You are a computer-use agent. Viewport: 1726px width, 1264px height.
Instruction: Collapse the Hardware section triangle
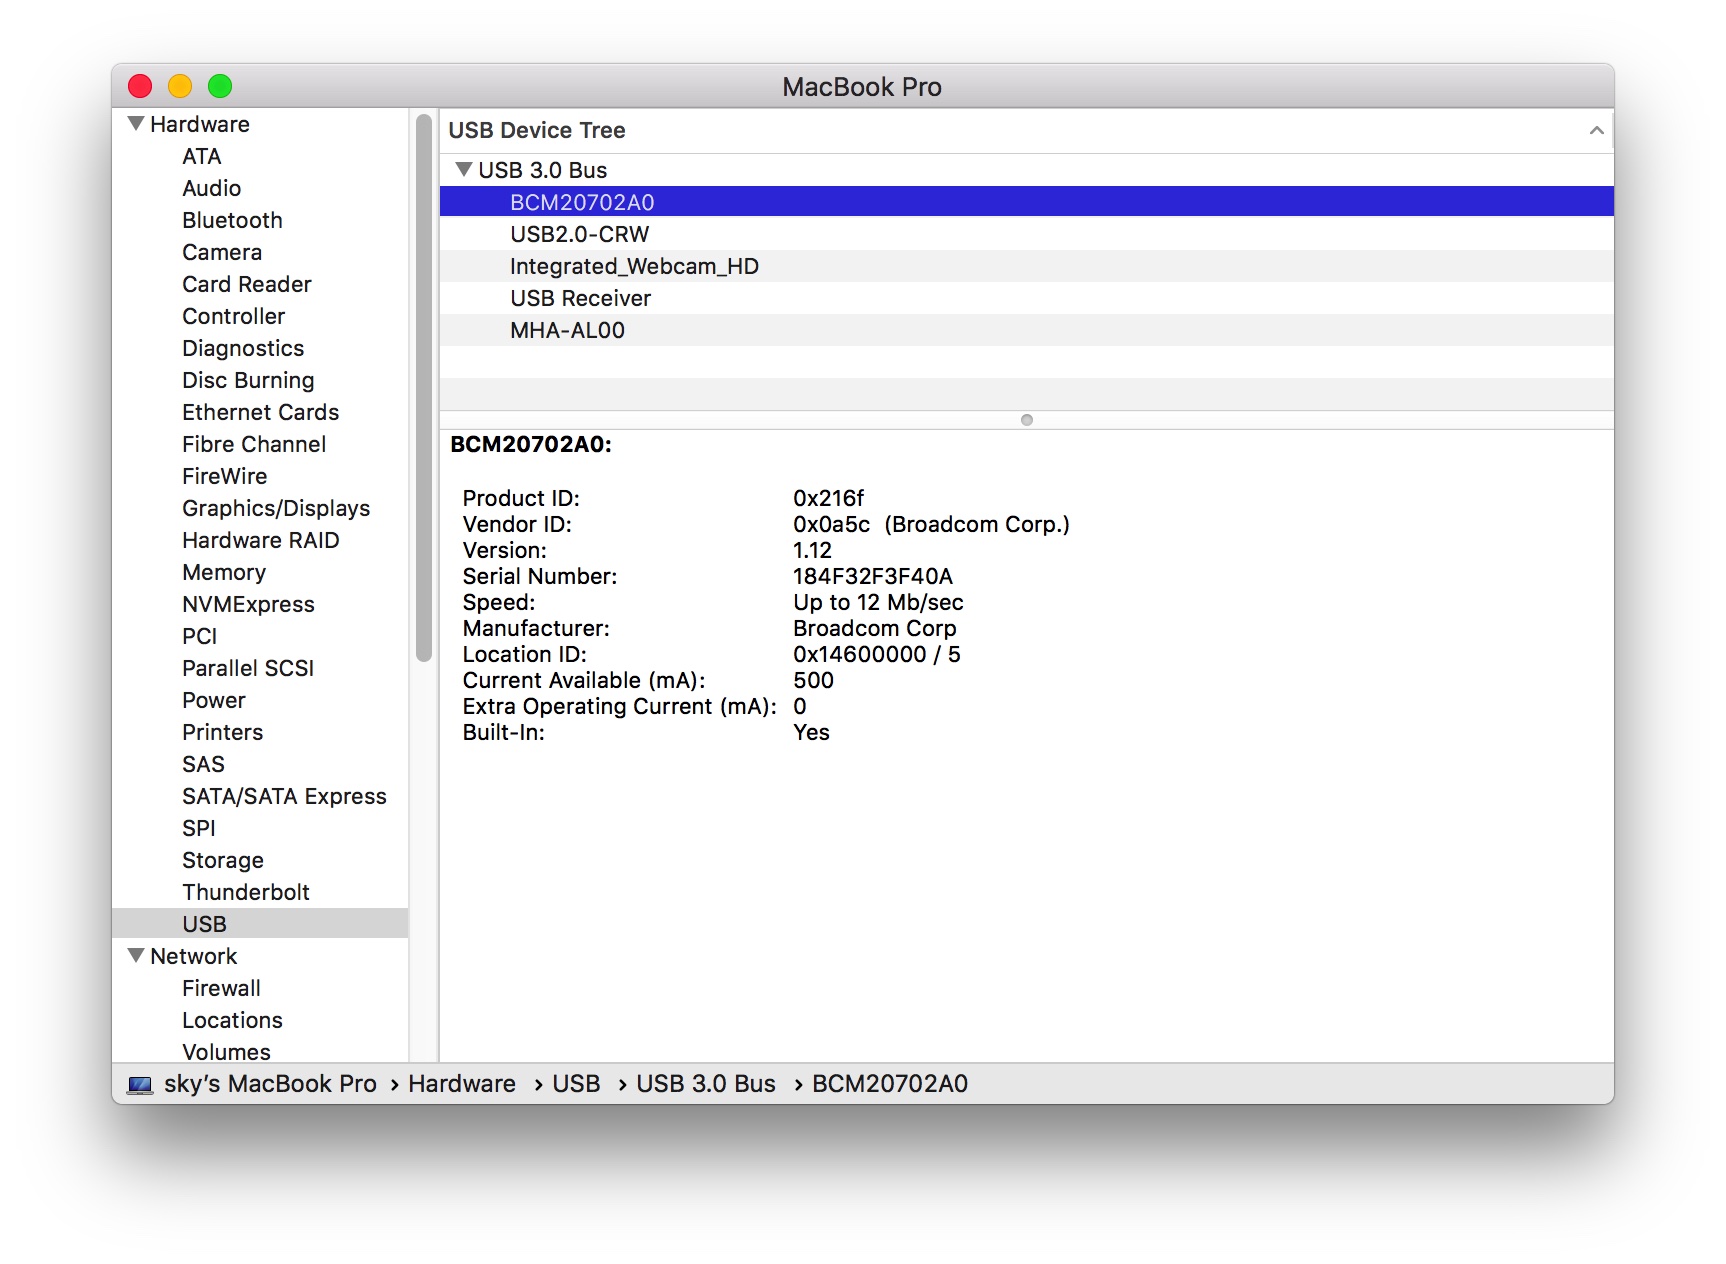tap(136, 124)
